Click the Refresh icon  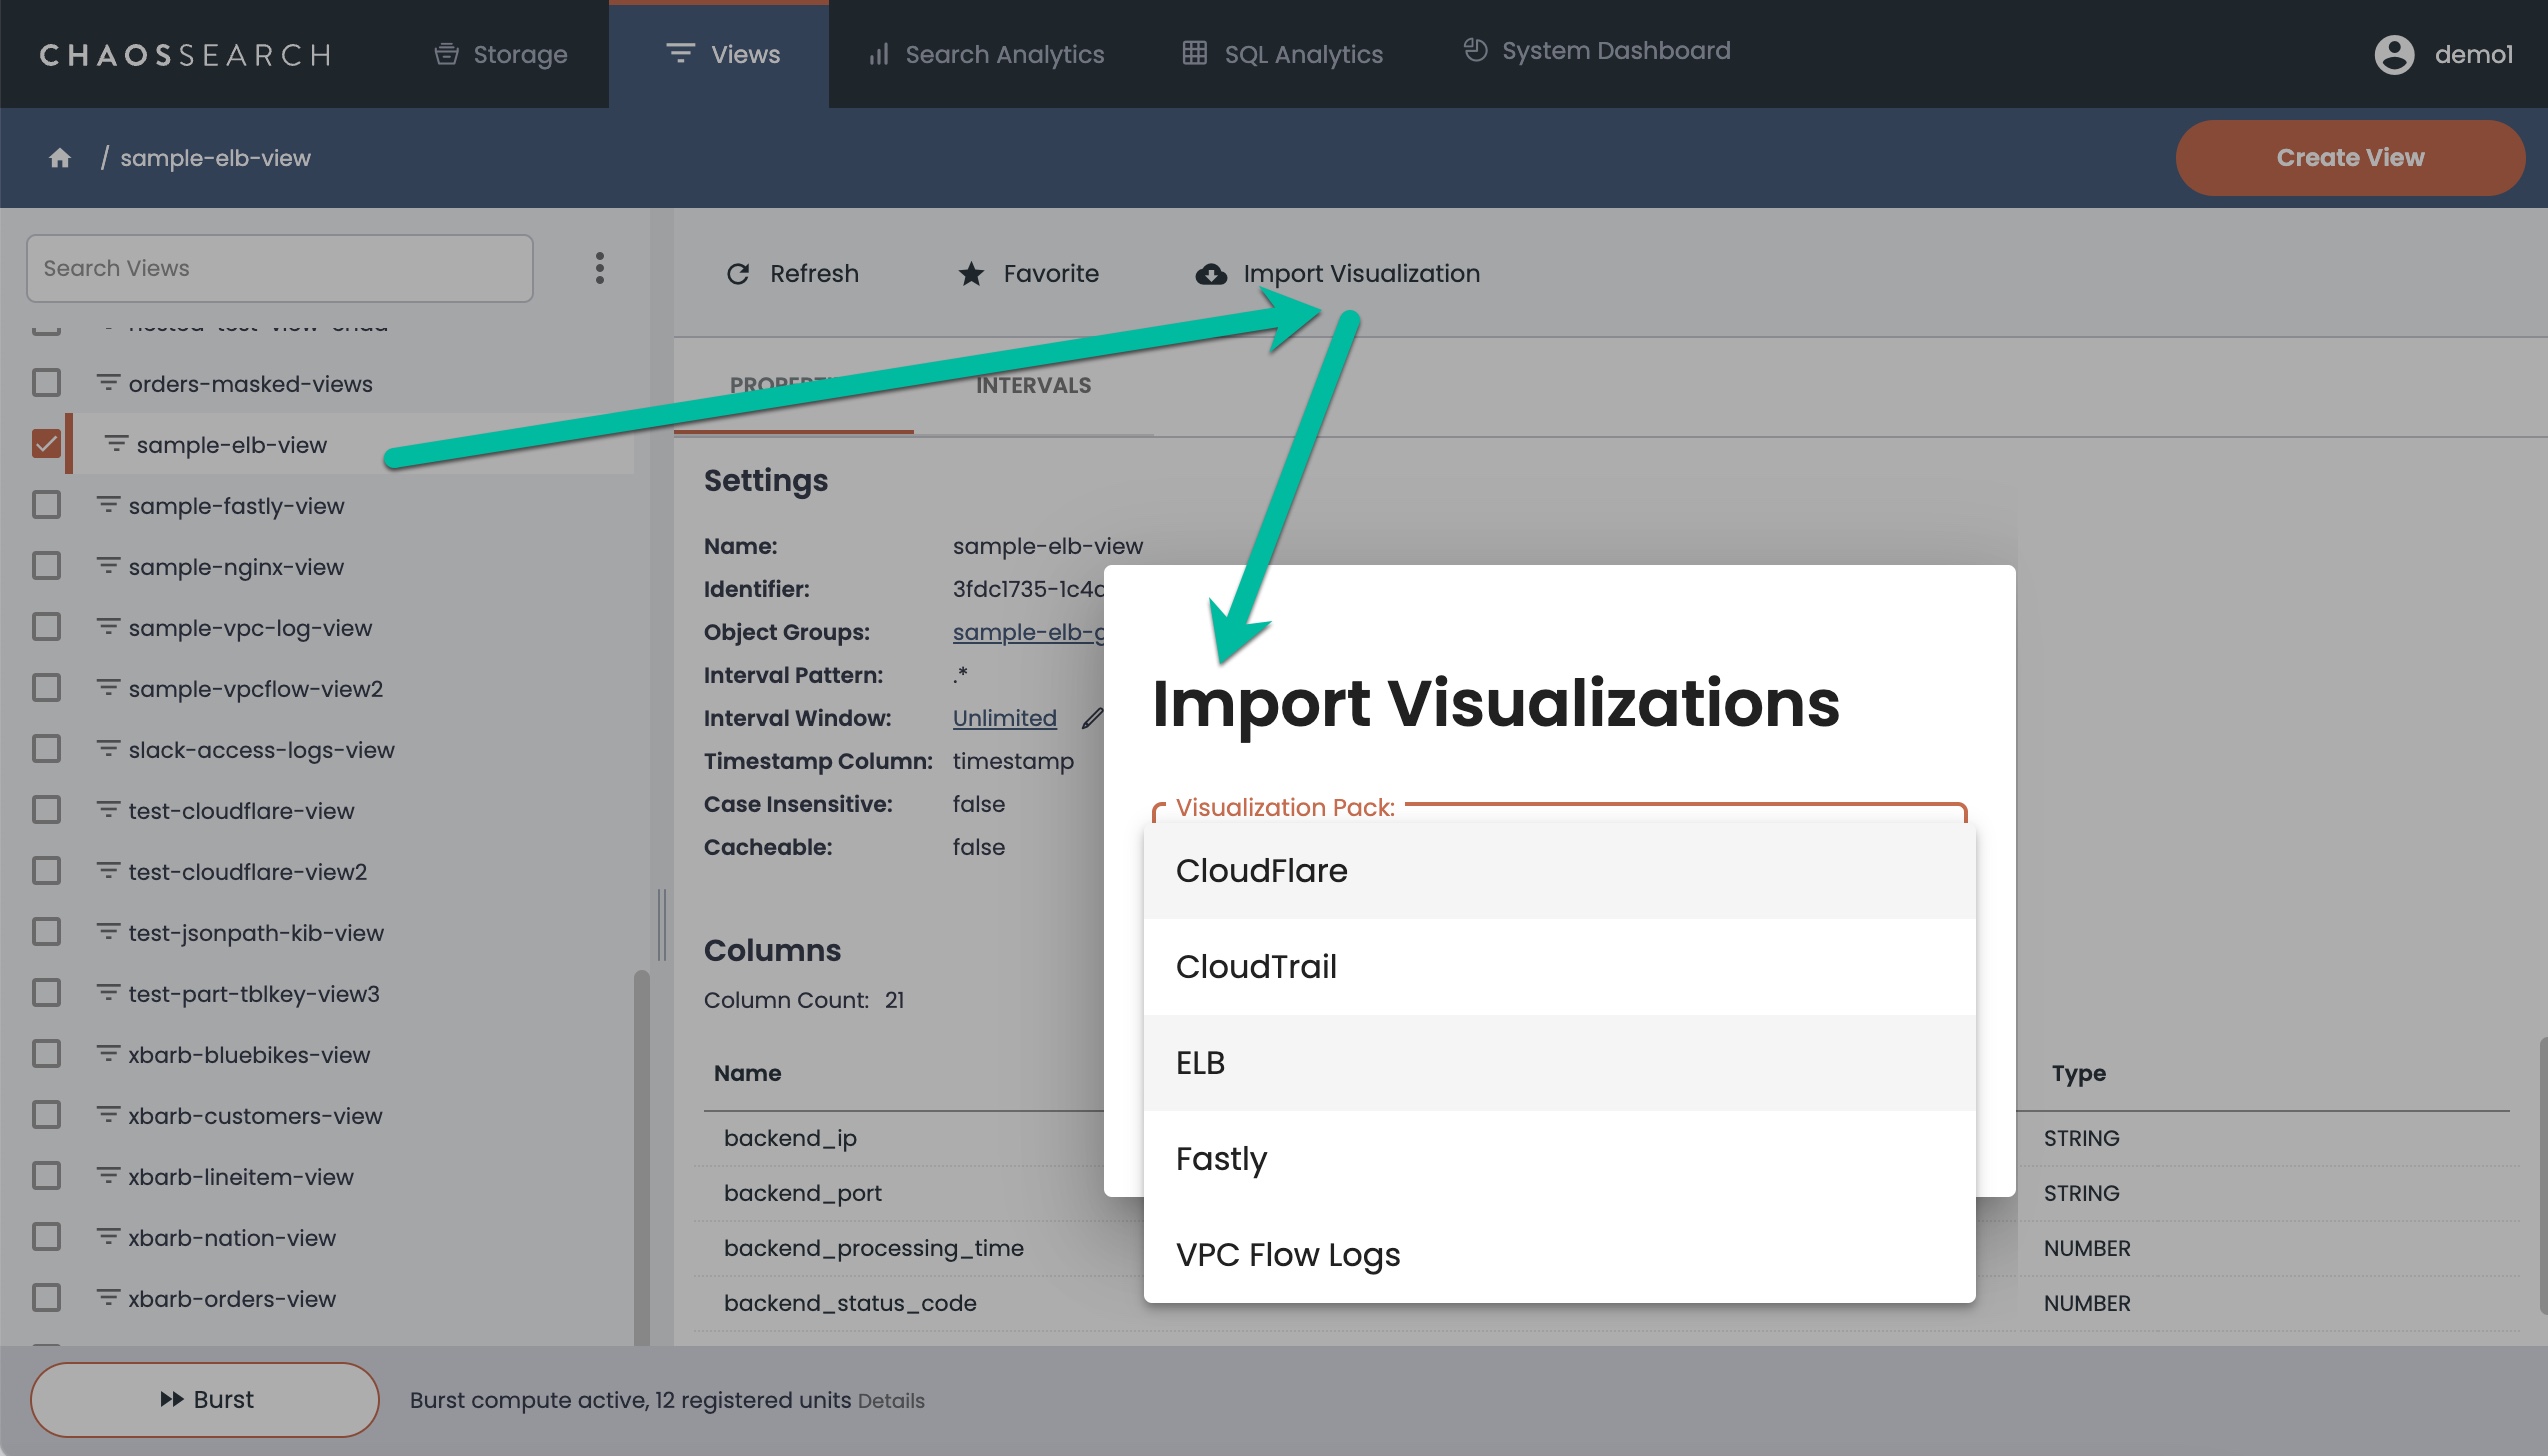(738, 274)
